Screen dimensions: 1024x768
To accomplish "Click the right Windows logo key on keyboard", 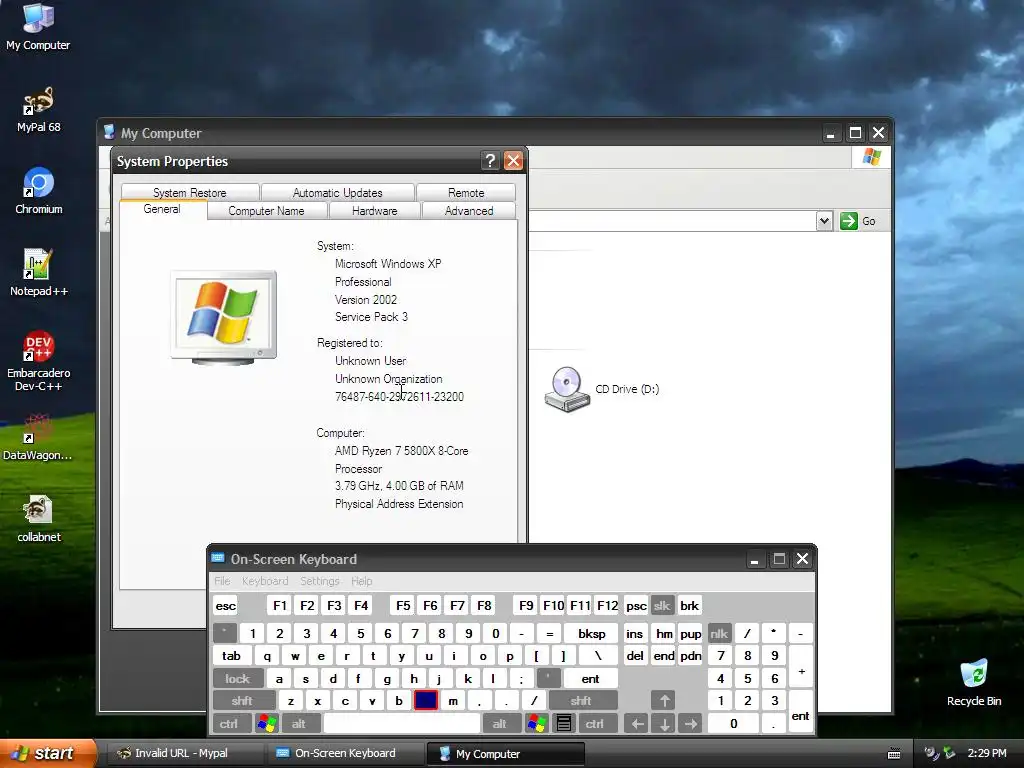I will [537, 724].
